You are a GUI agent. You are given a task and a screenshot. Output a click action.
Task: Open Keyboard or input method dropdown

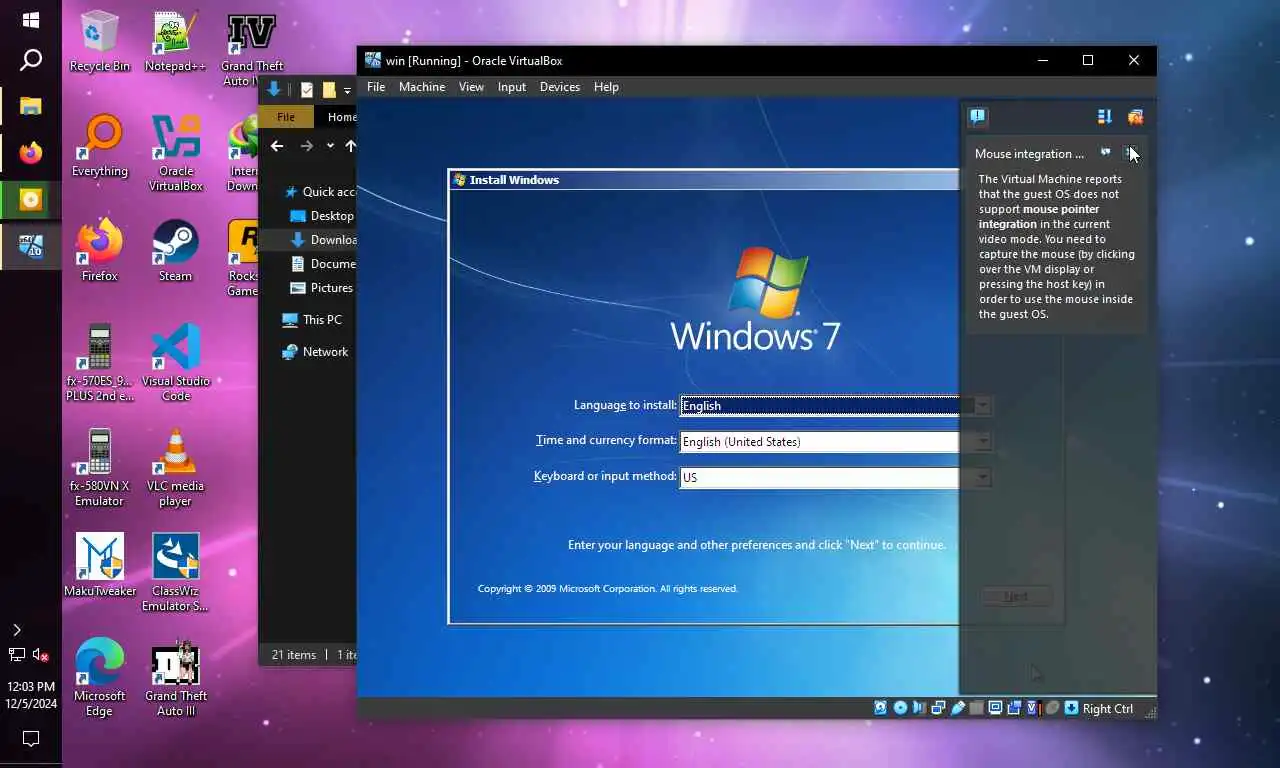pos(982,477)
